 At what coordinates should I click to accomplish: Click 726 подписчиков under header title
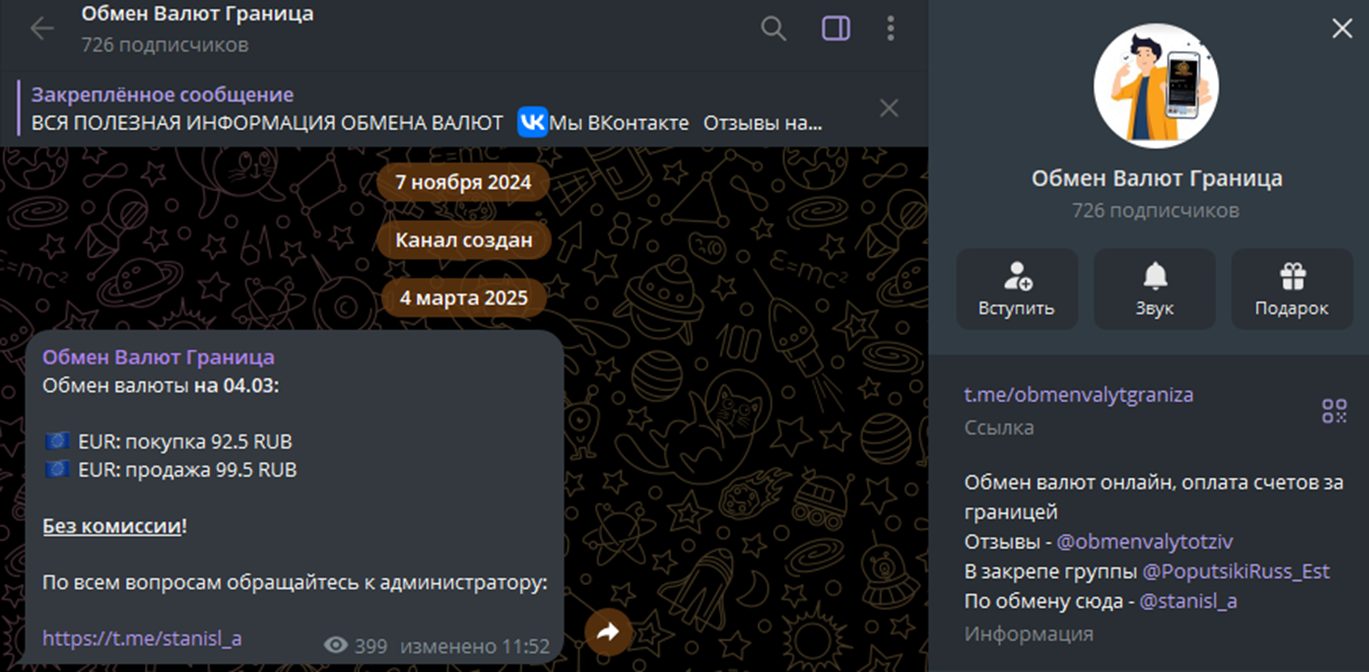click(165, 45)
